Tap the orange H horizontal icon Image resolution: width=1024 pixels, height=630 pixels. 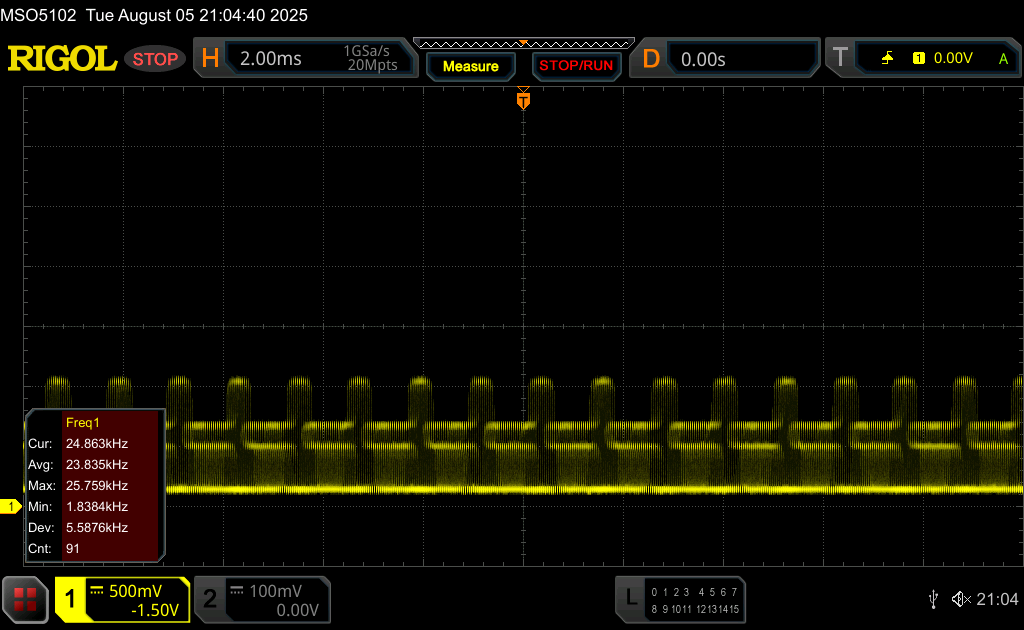tap(210, 59)
